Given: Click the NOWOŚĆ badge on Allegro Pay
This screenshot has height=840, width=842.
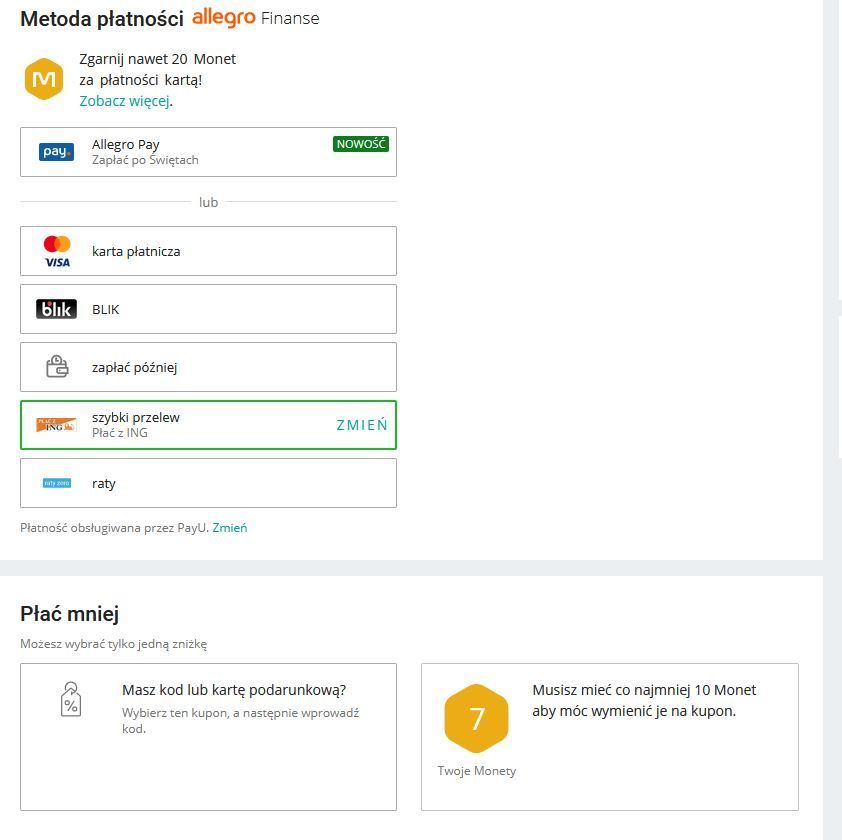Looking at the screenshot, I should click(x=360, y=144).
